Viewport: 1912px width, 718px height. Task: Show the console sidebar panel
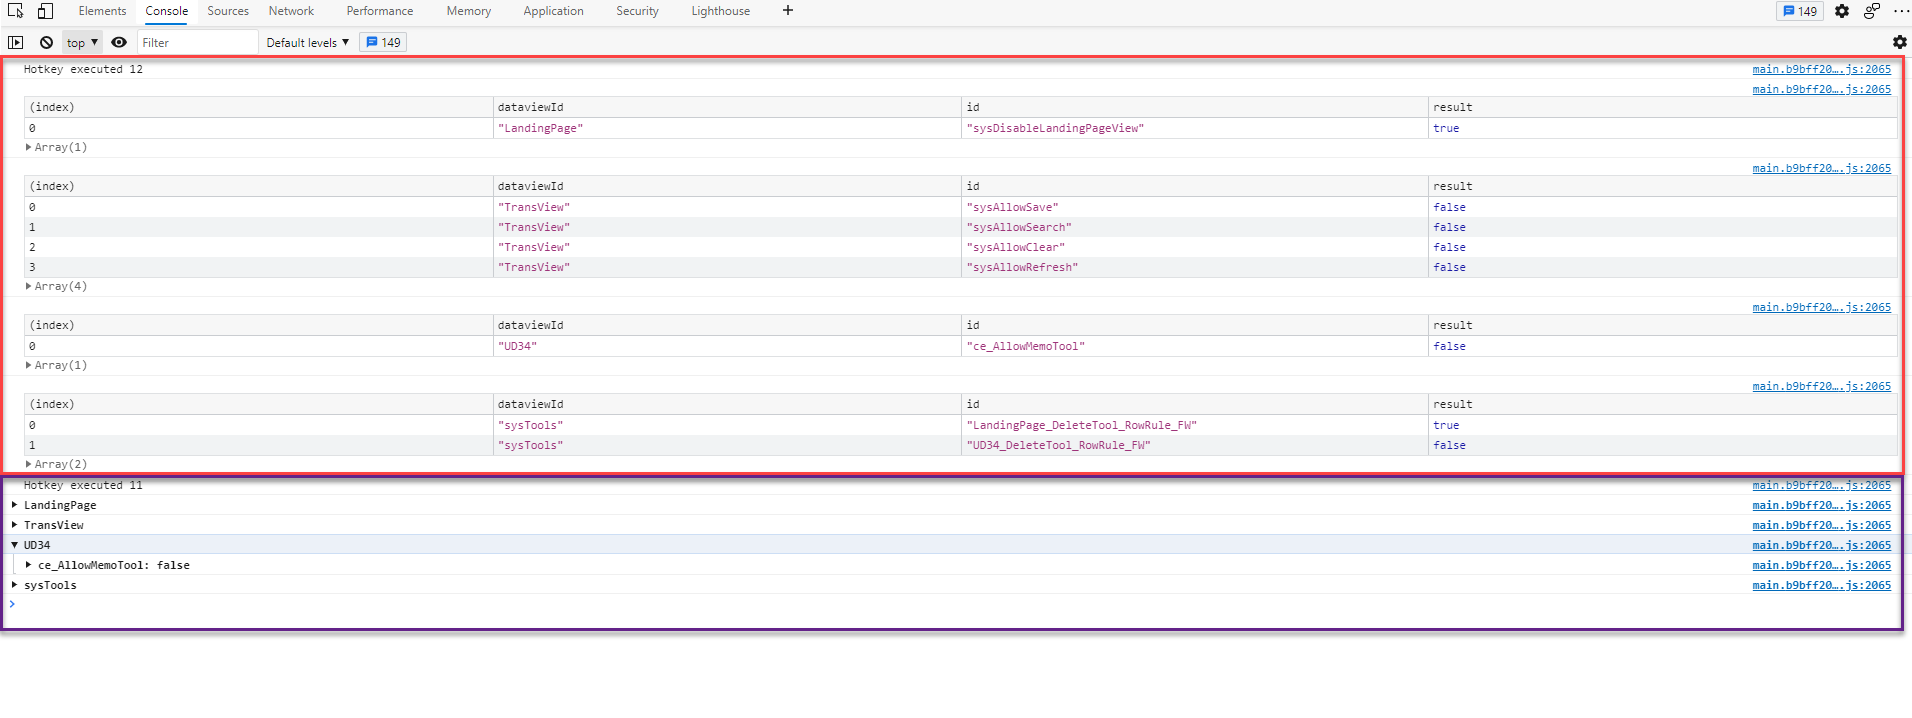[x=15, y=42]
